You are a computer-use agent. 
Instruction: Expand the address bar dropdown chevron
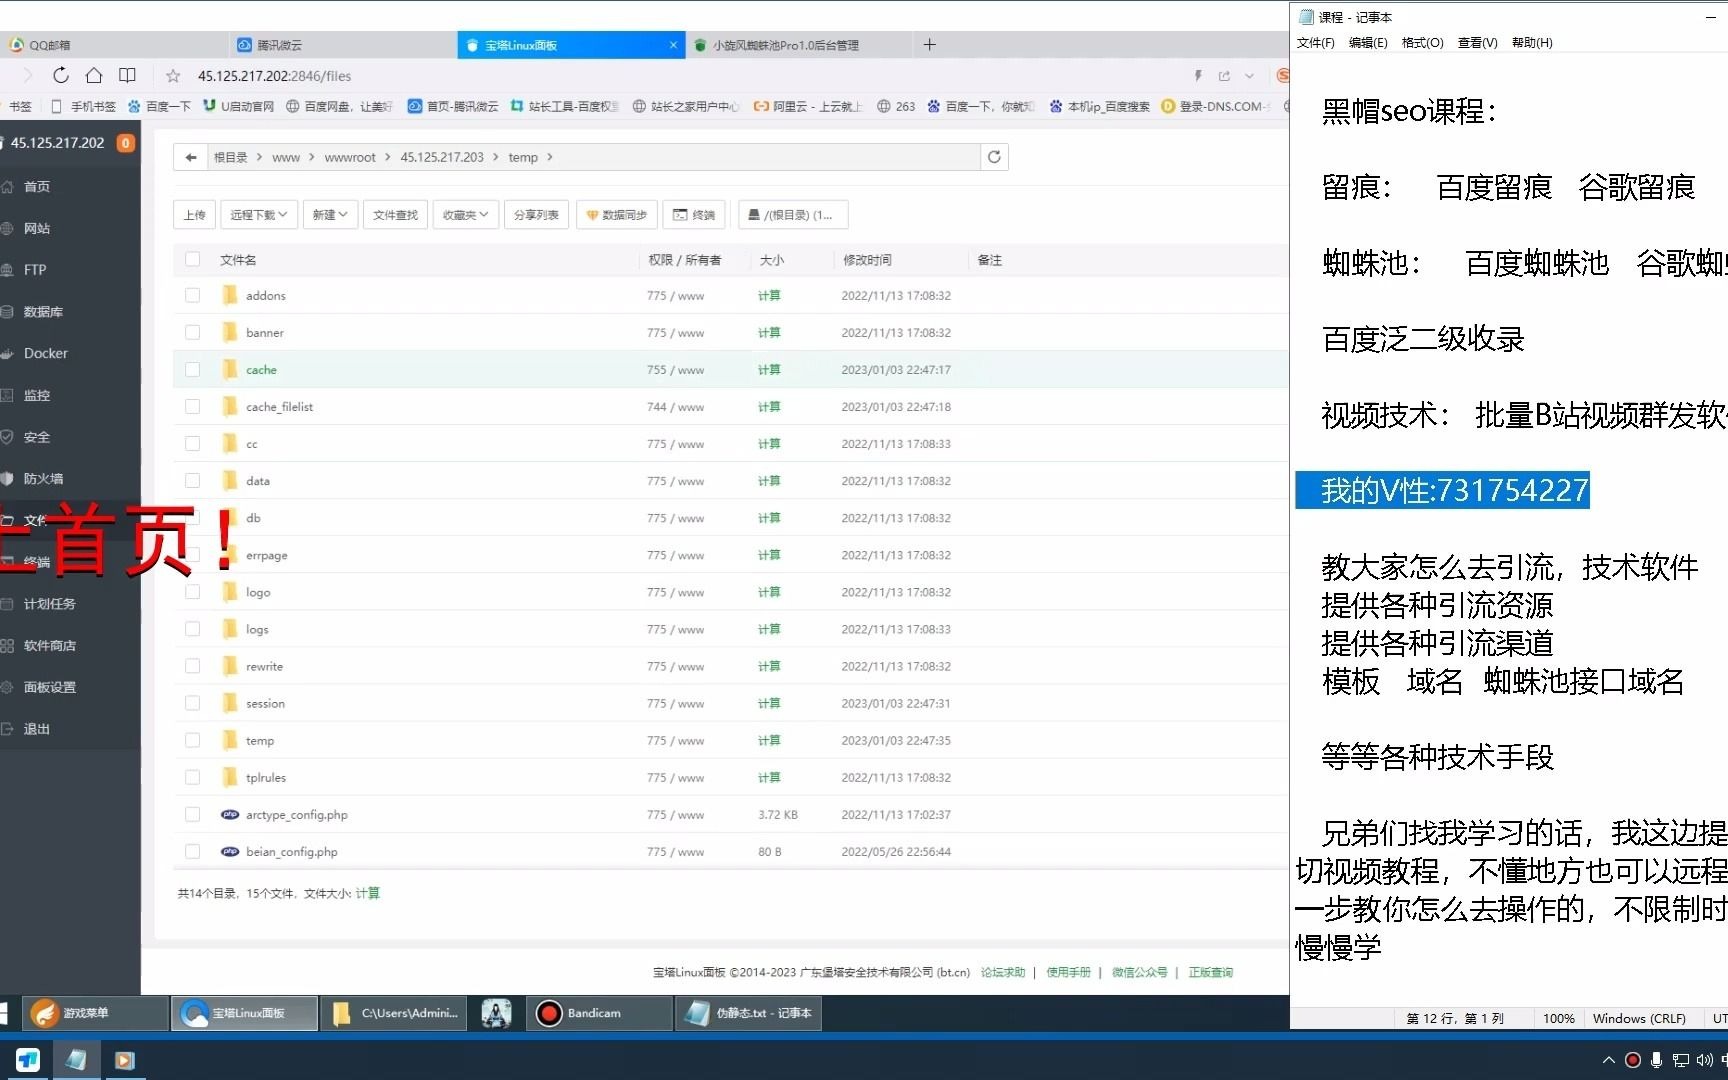[1249, 76]
